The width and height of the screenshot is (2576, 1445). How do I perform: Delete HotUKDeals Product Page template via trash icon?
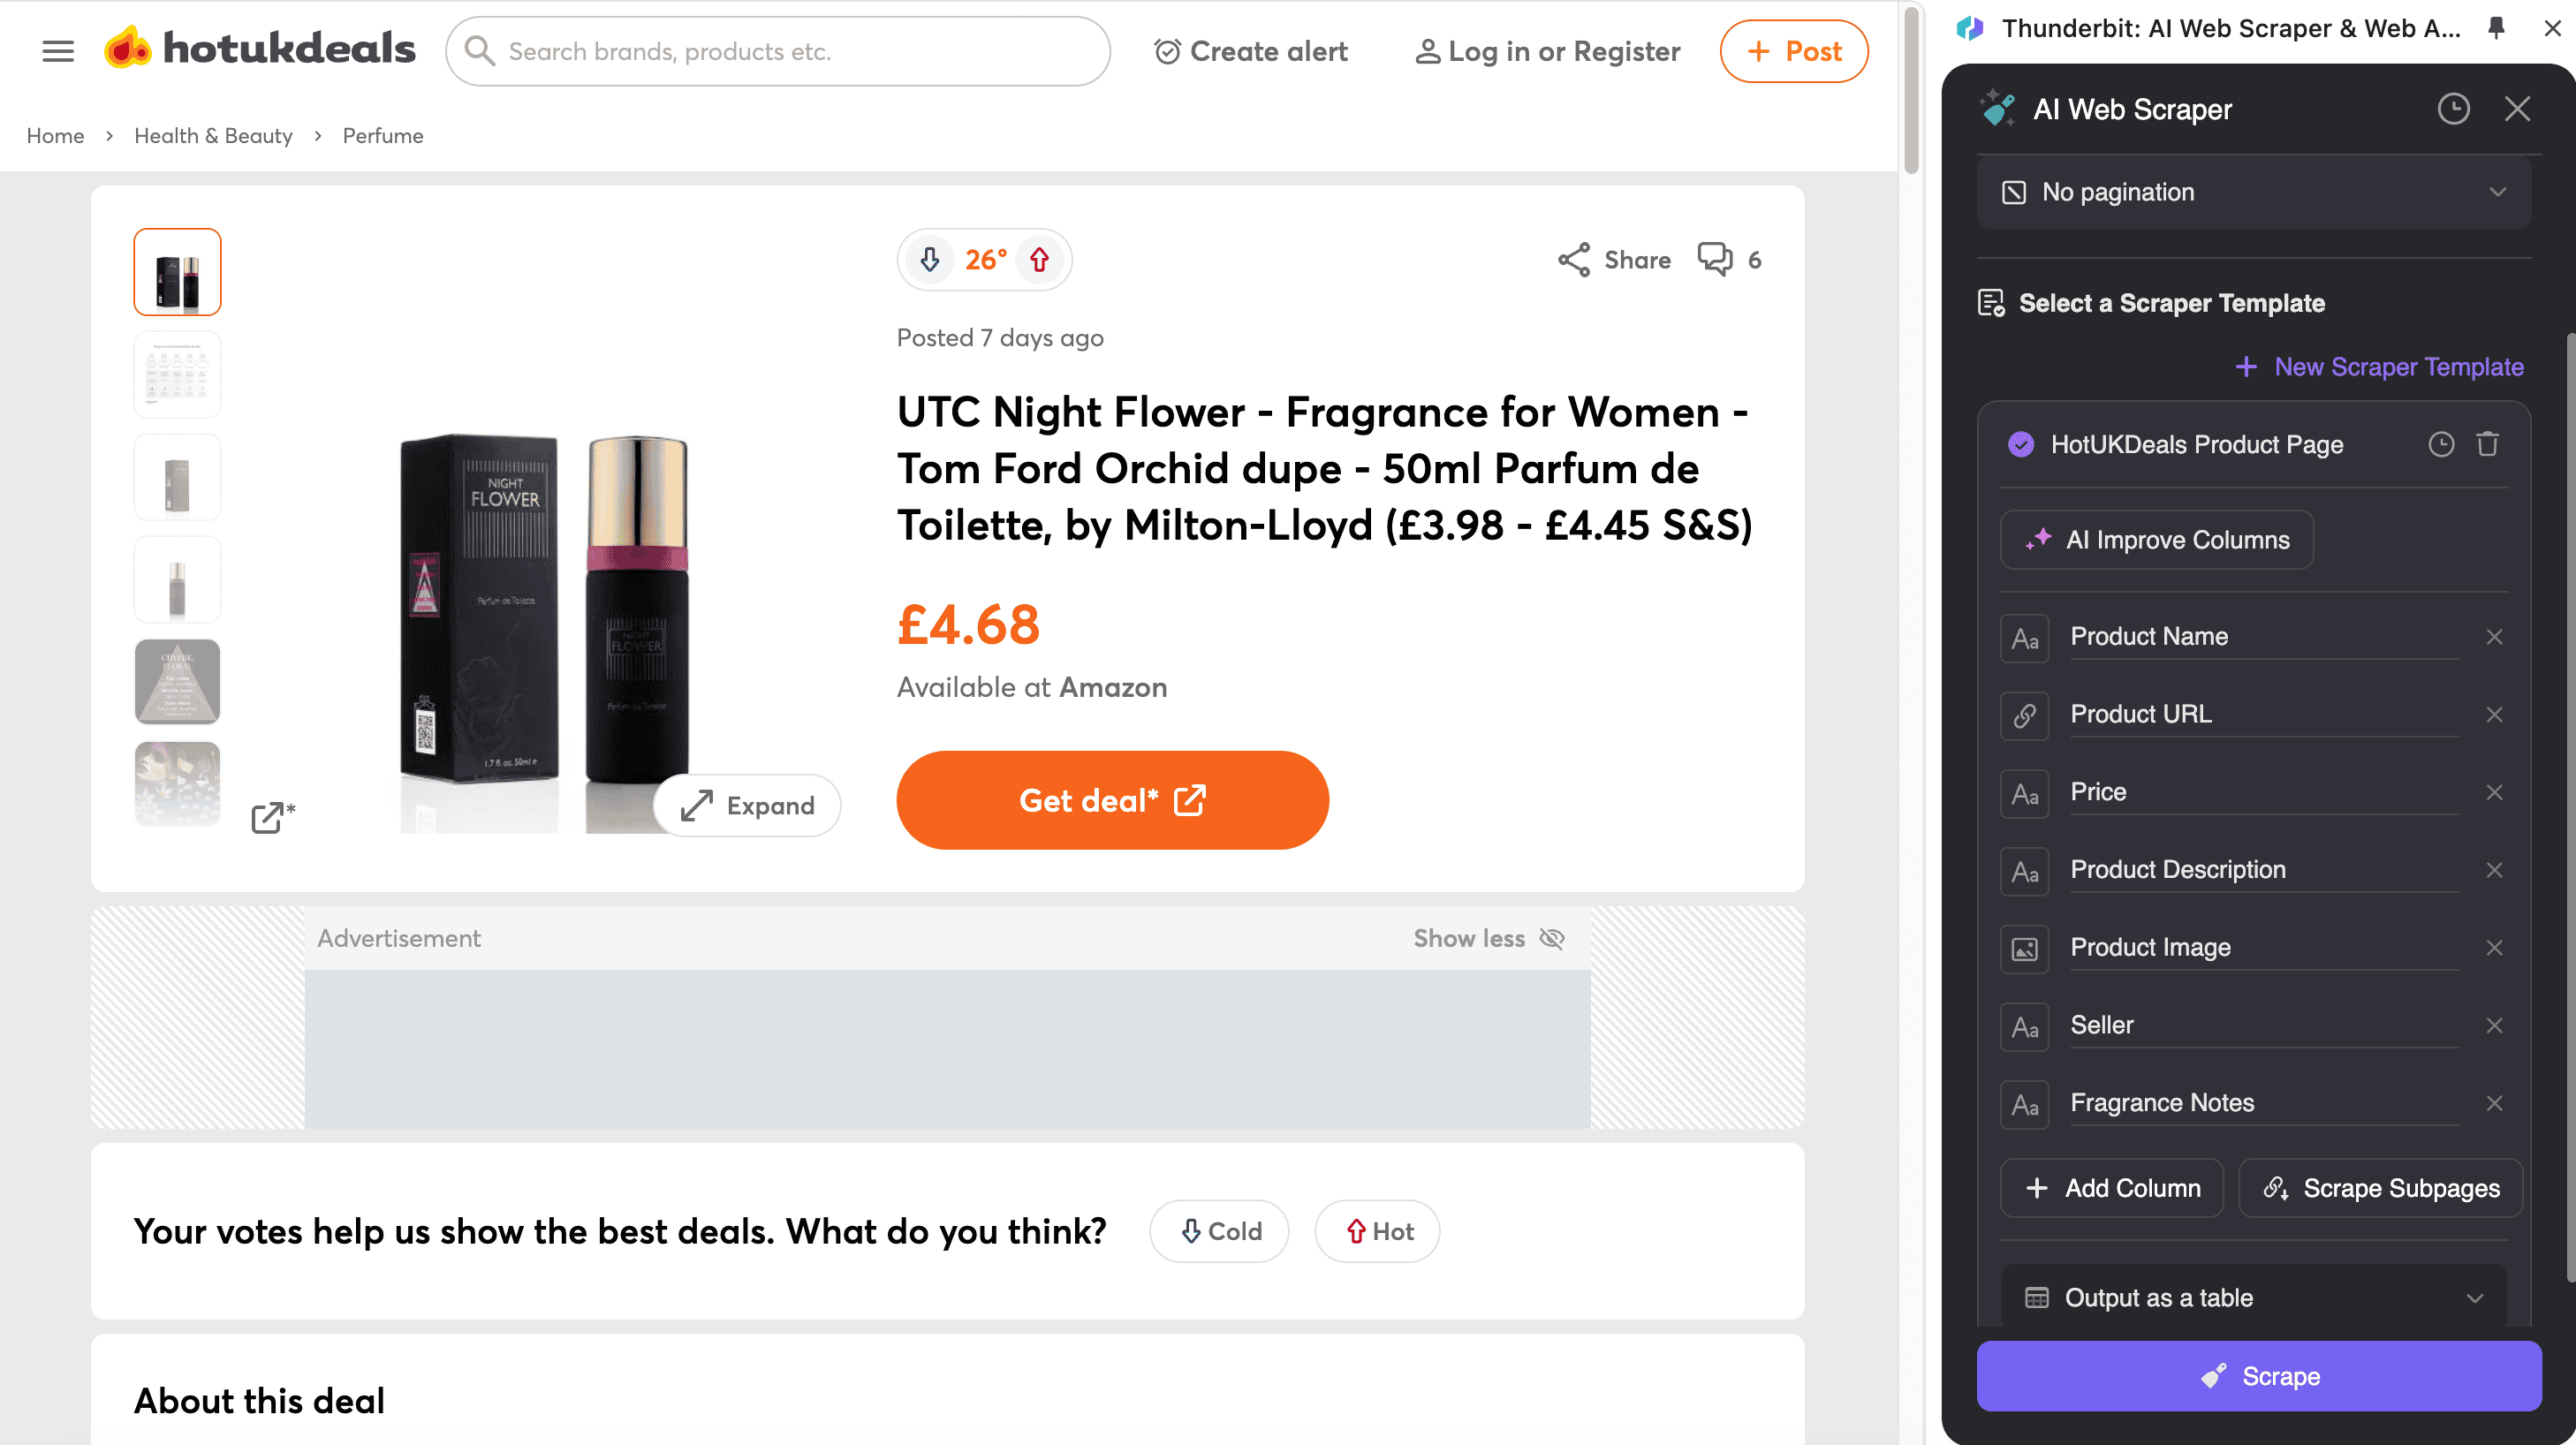click(x=2487, y=444)
